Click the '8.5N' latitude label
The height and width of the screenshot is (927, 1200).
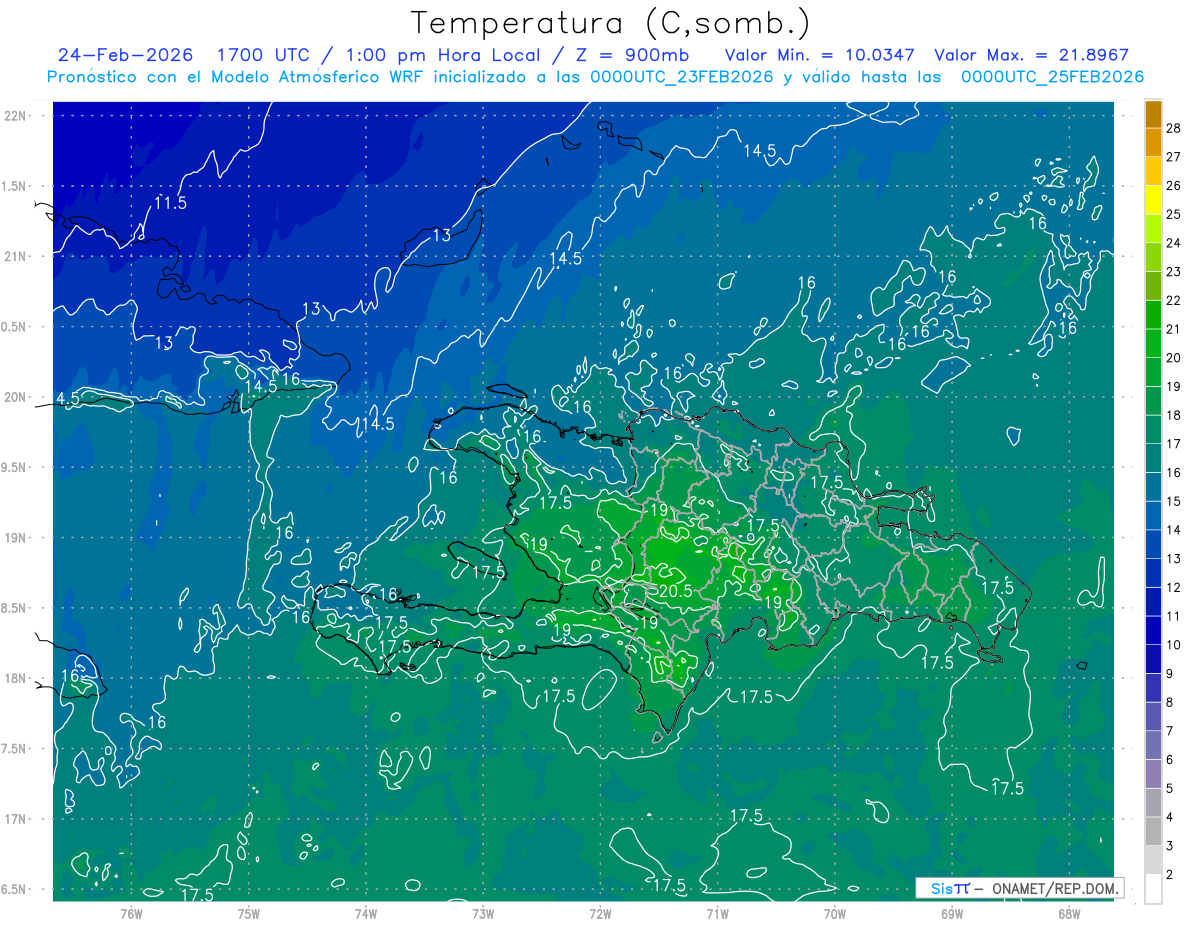click(x=14, y=608)
